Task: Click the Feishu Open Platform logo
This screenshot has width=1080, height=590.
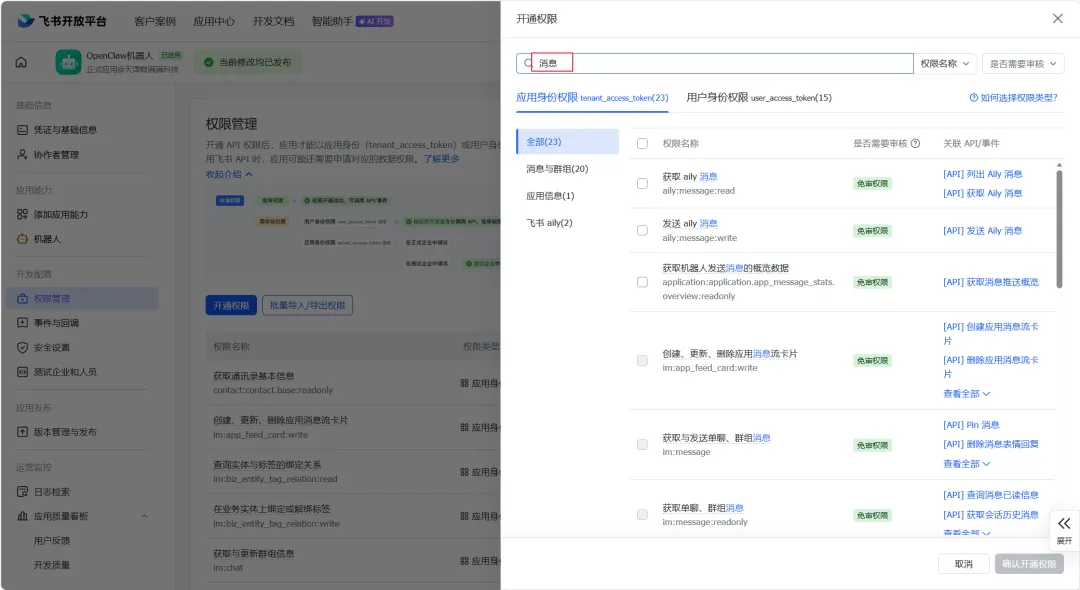Action: tap(62, 21)
